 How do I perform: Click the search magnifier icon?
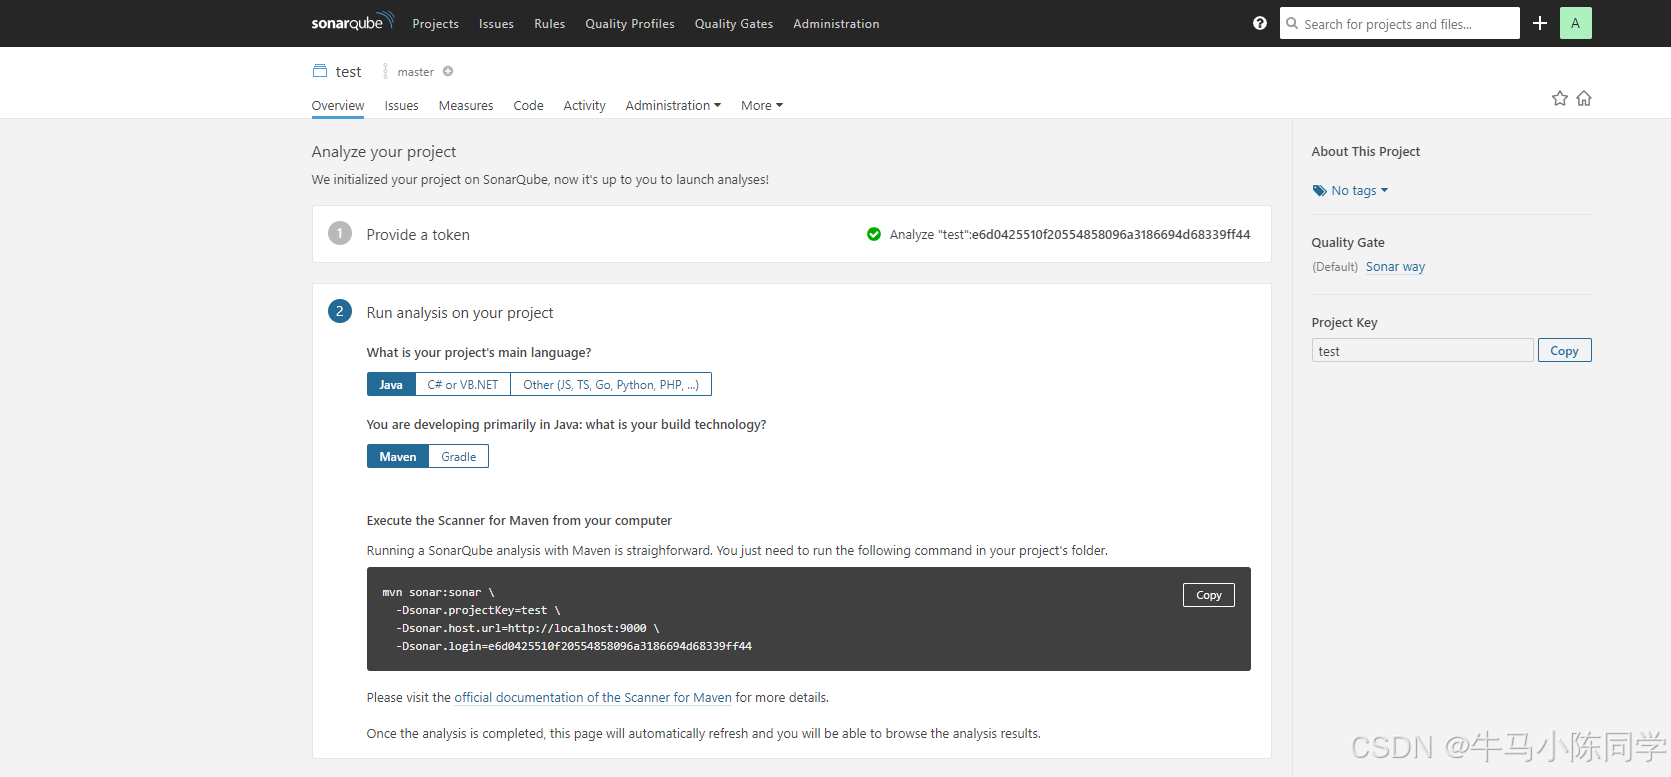pyautogui.click(x=1292, y=23)
